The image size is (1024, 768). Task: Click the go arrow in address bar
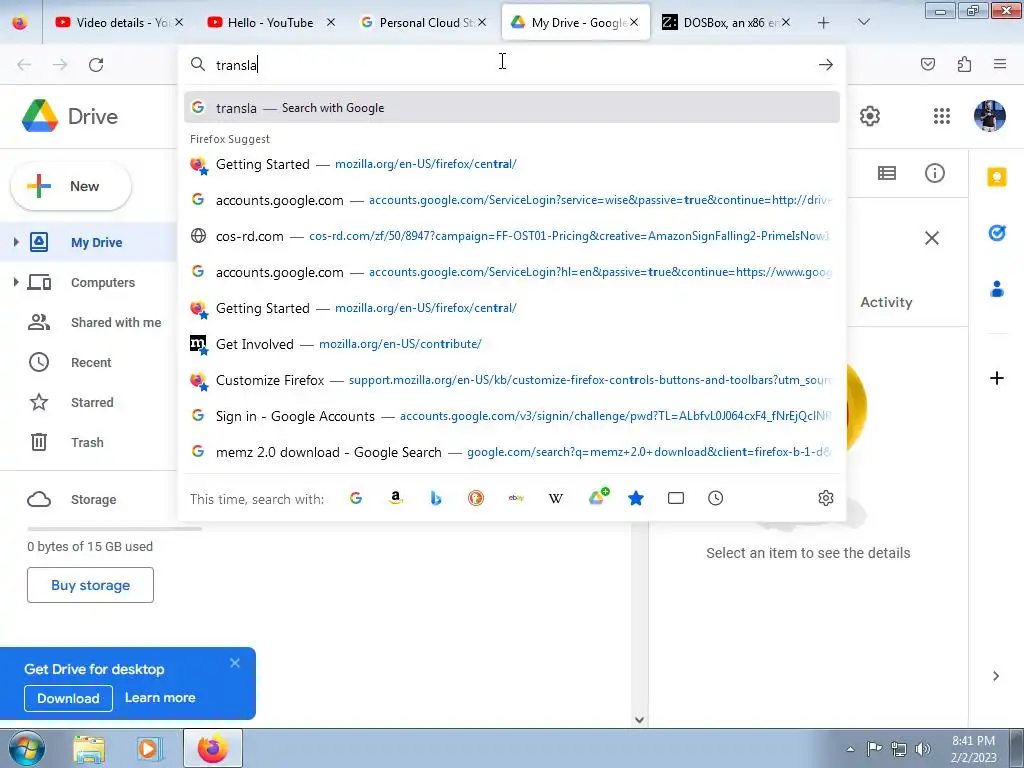826,65
